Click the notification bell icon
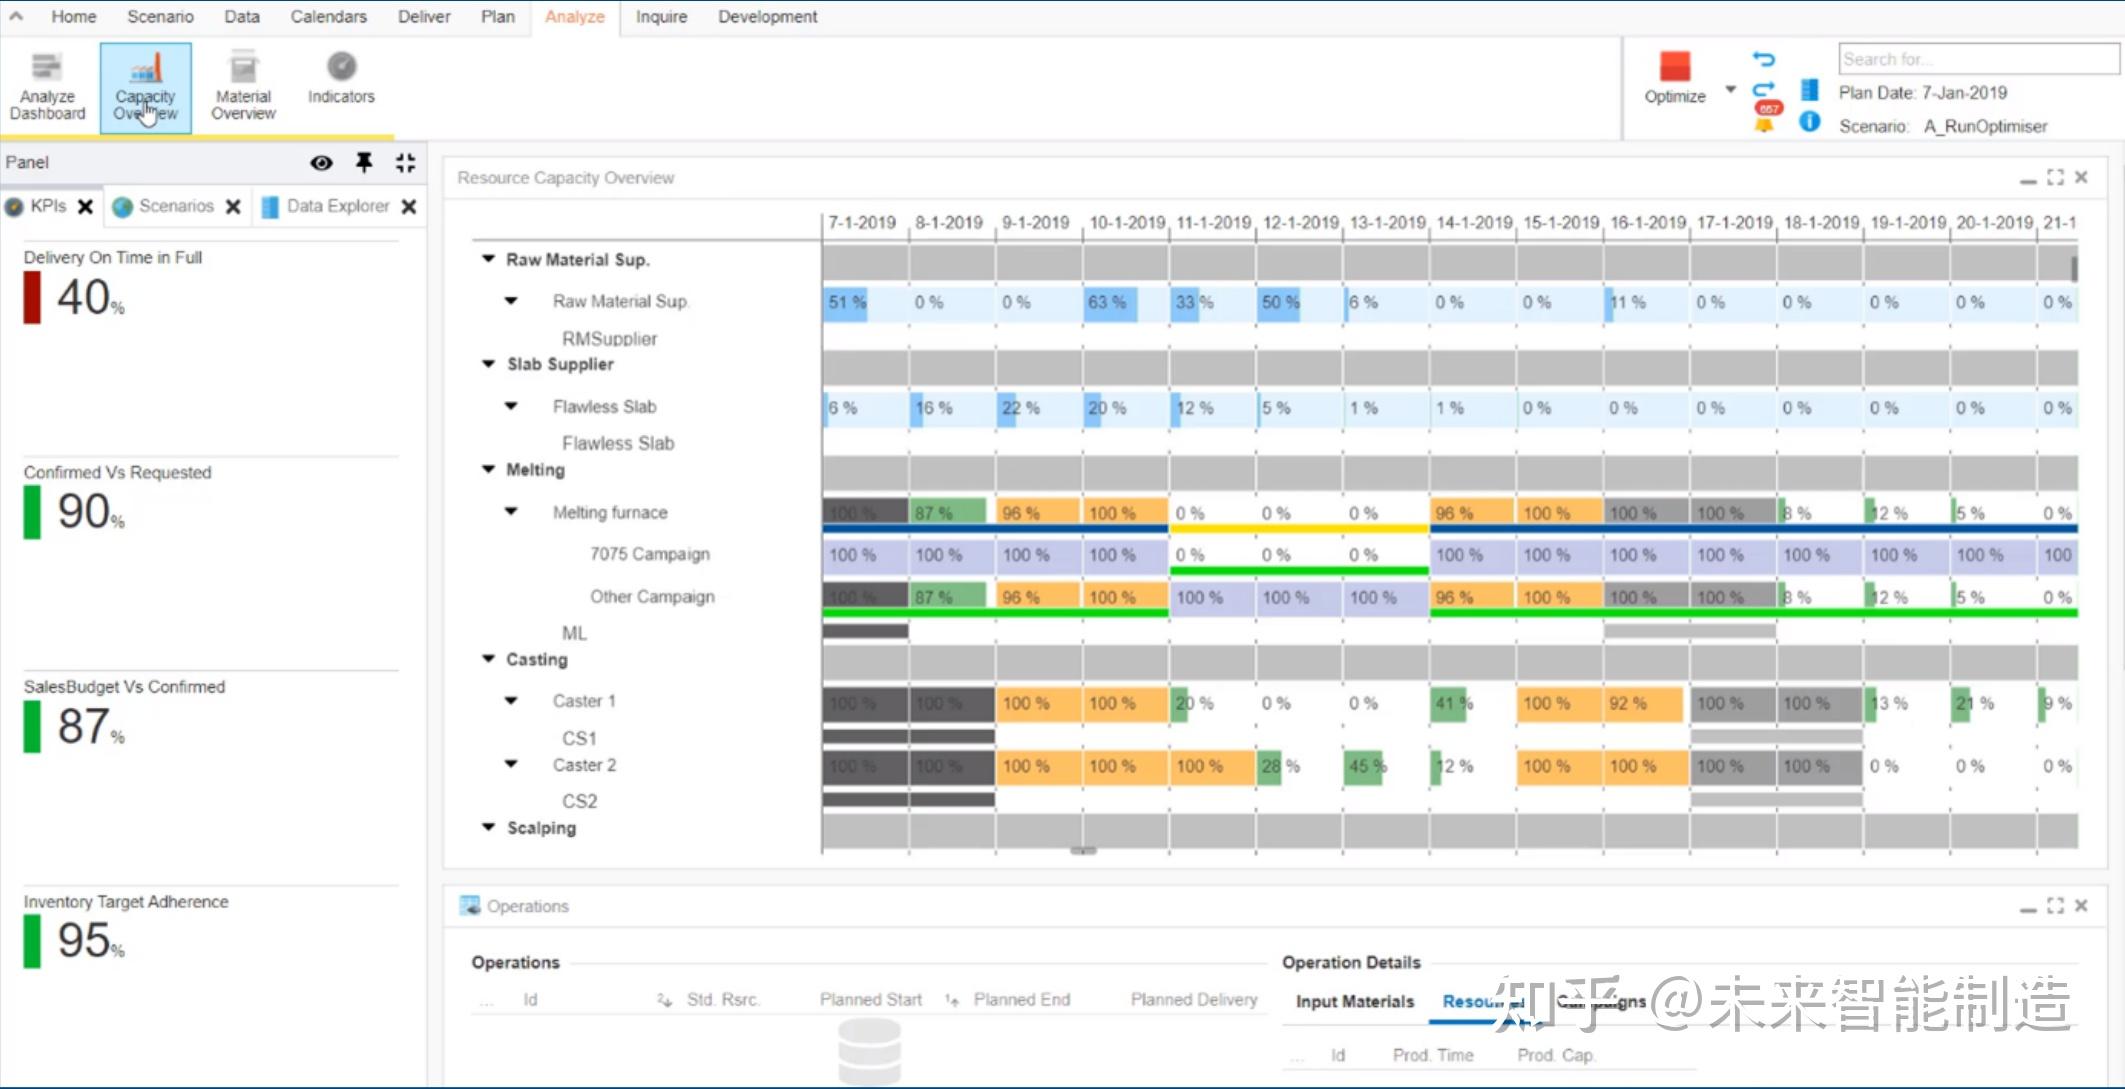The height and width of the screenshot is (1089, 2125). 1764,125
